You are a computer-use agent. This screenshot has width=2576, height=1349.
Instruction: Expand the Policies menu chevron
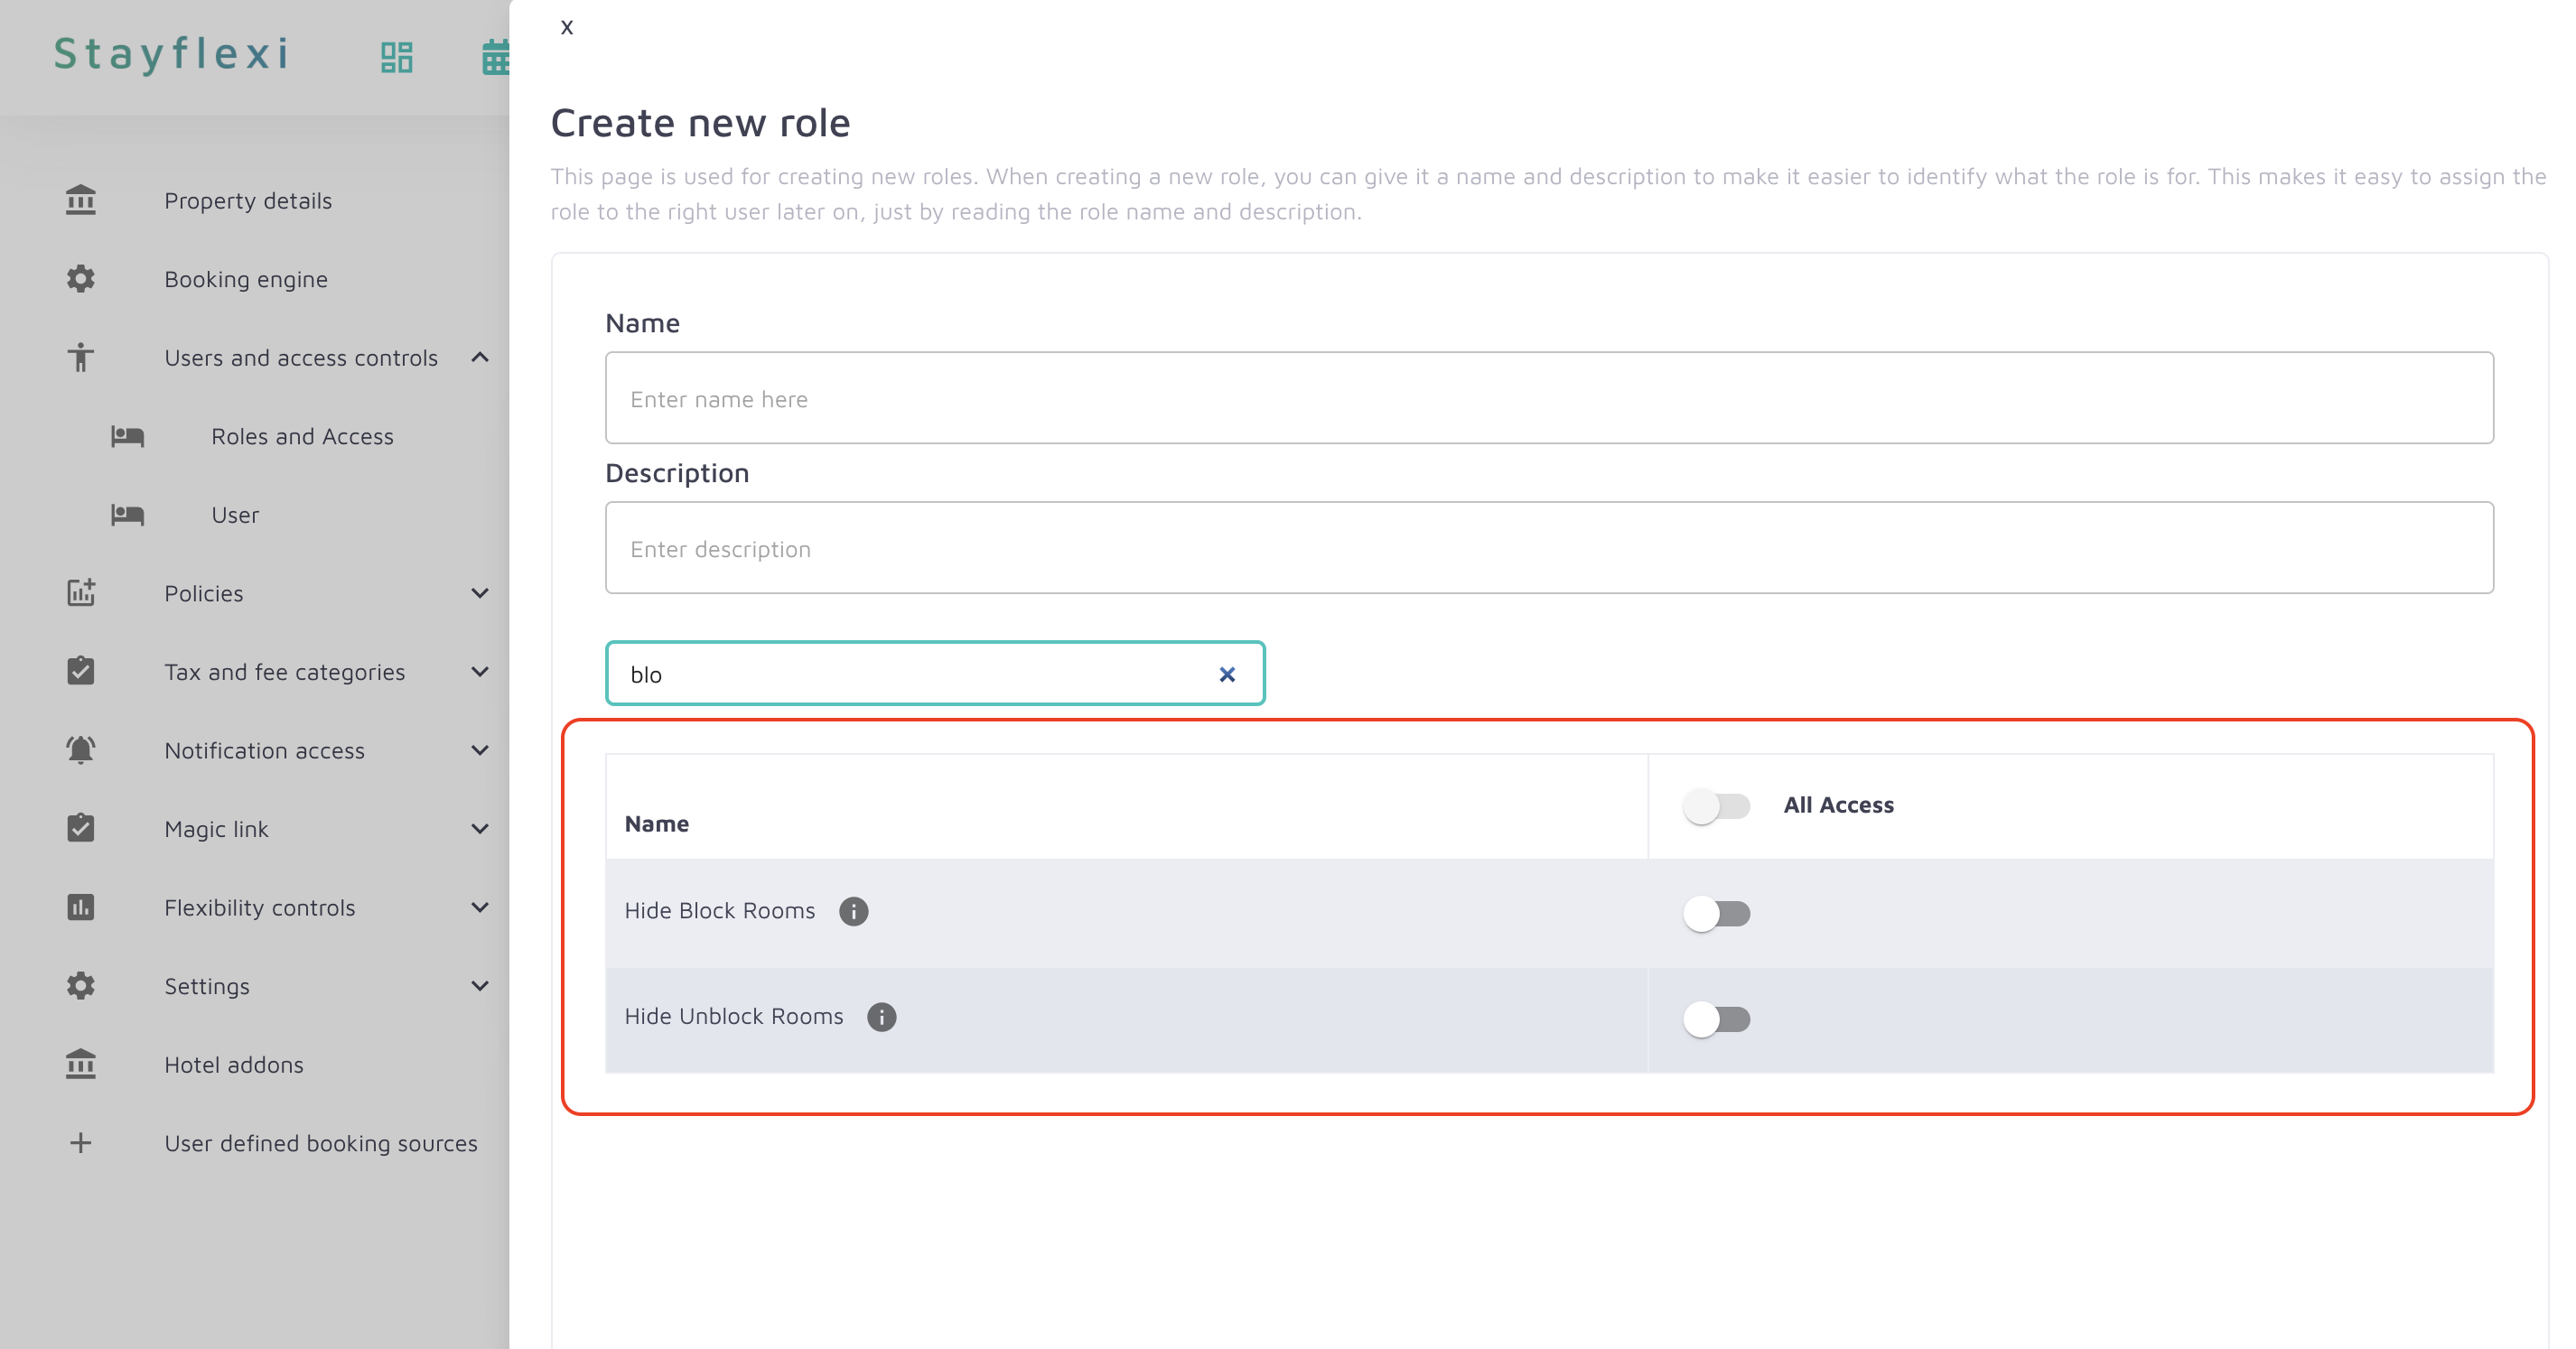(480, 593)
